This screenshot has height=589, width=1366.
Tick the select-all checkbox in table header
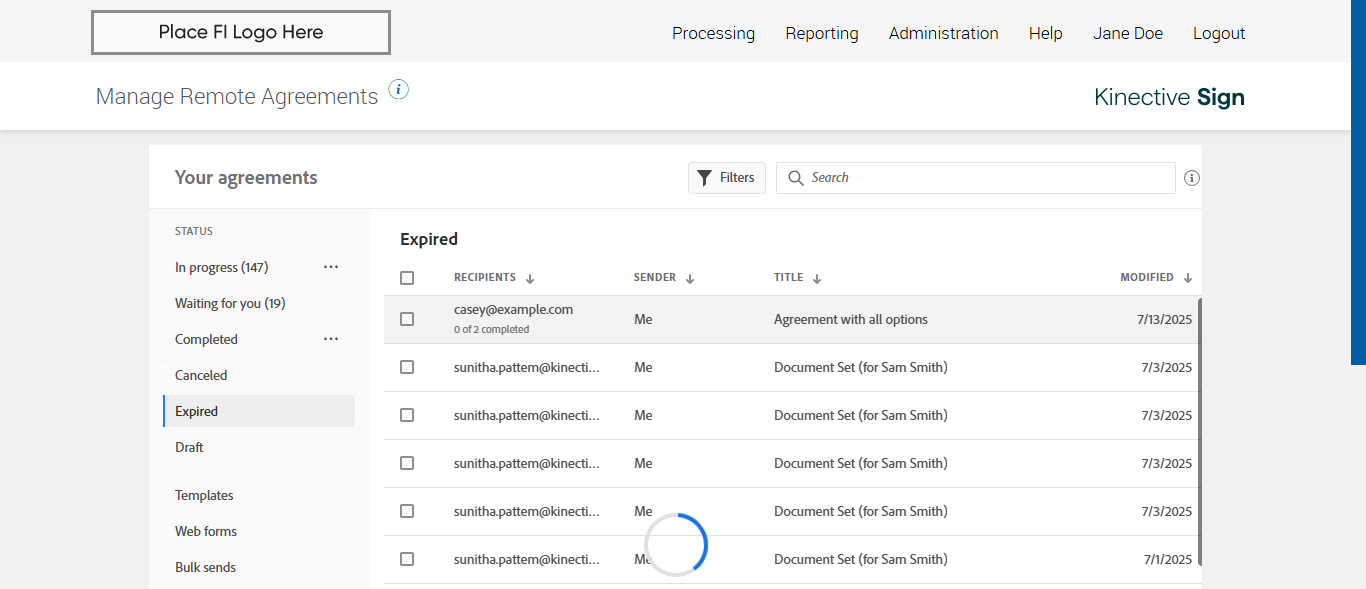(x=407, y=278)
